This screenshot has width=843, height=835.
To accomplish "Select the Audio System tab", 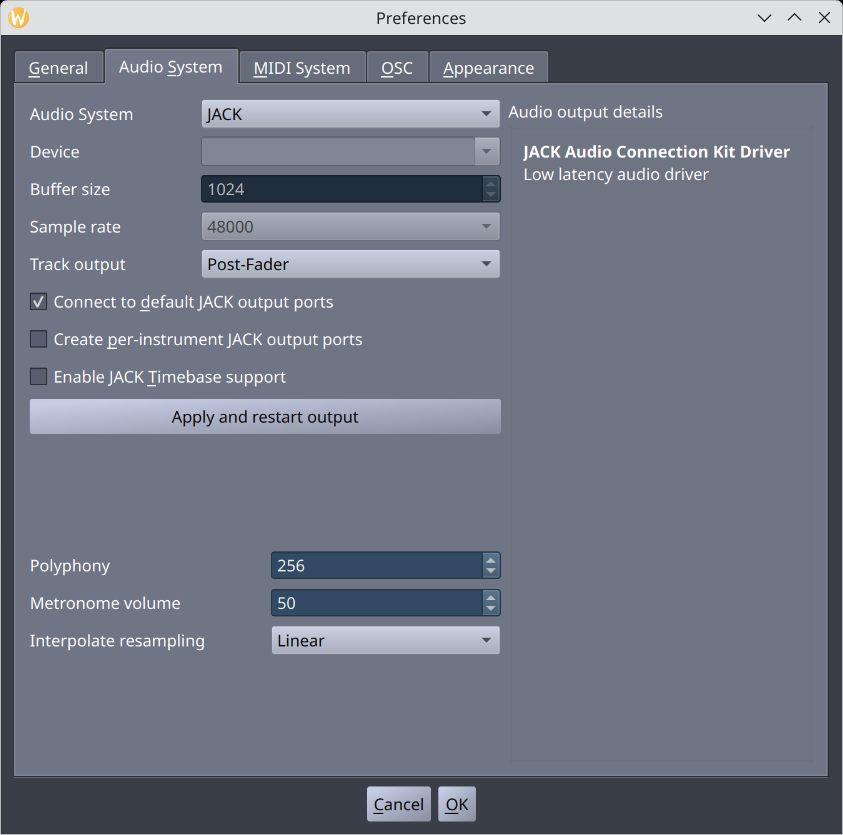I will (x=171, y=67).
